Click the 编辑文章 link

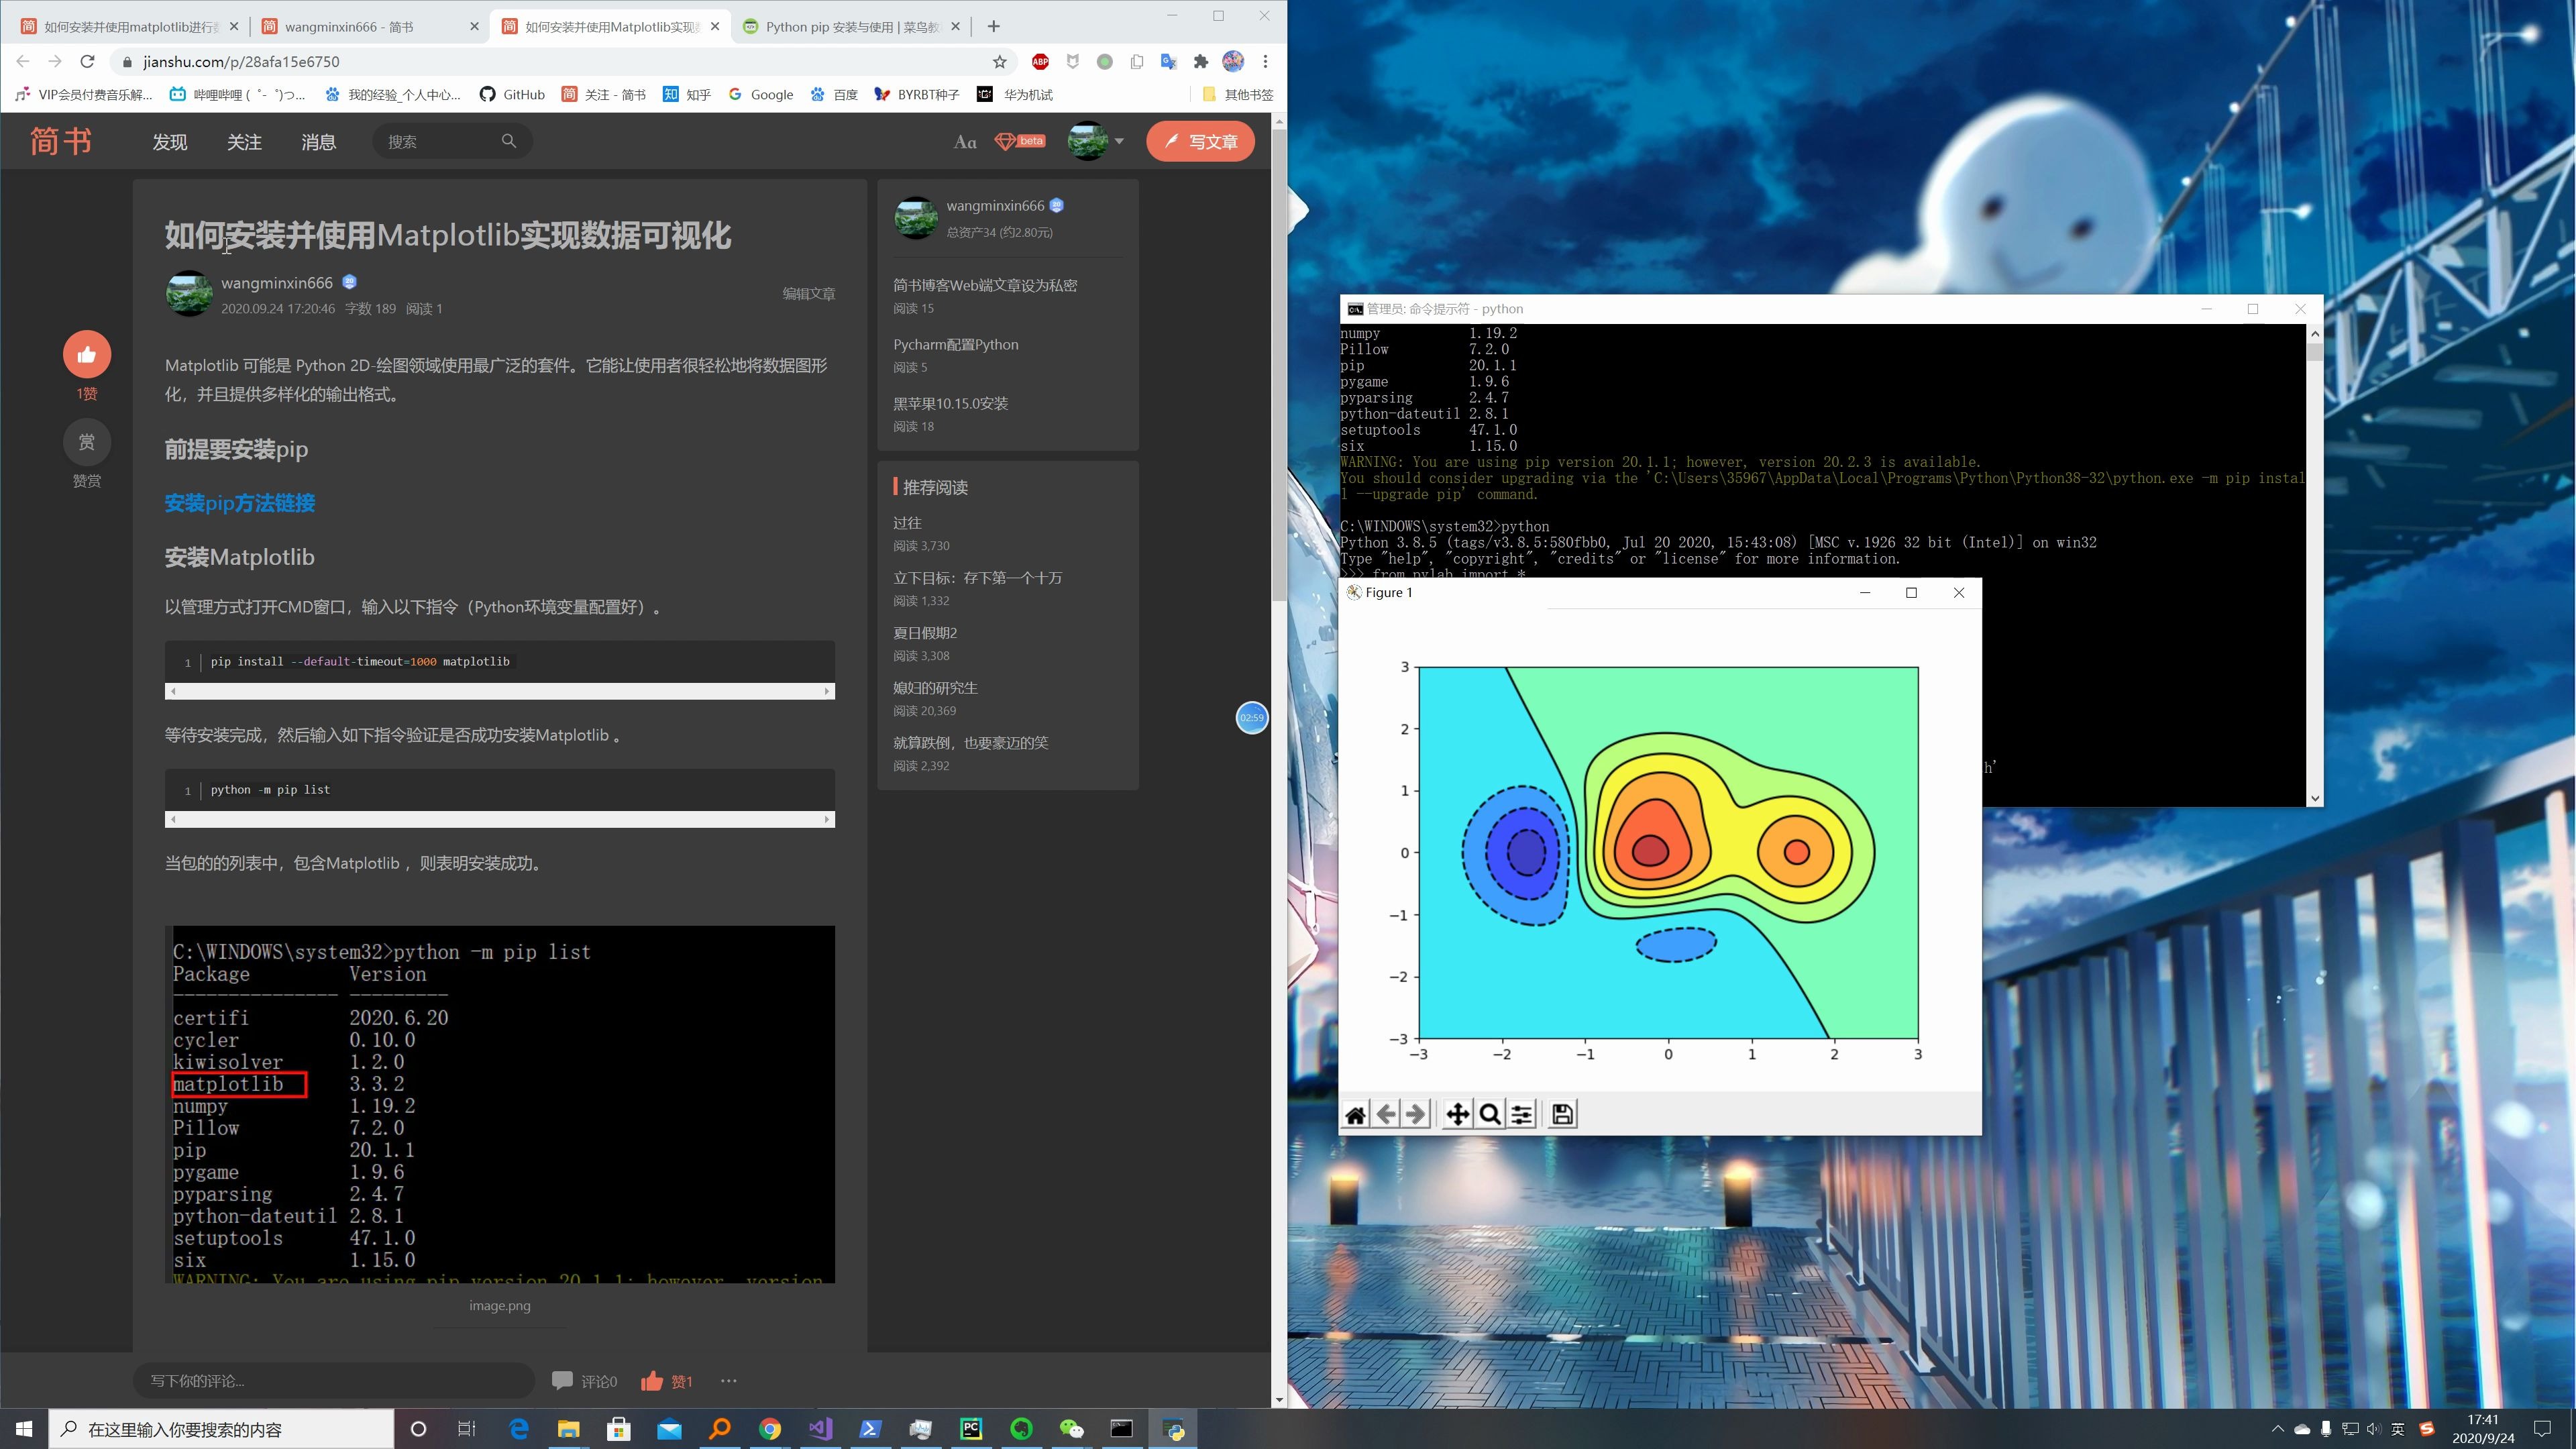(808, 294)
